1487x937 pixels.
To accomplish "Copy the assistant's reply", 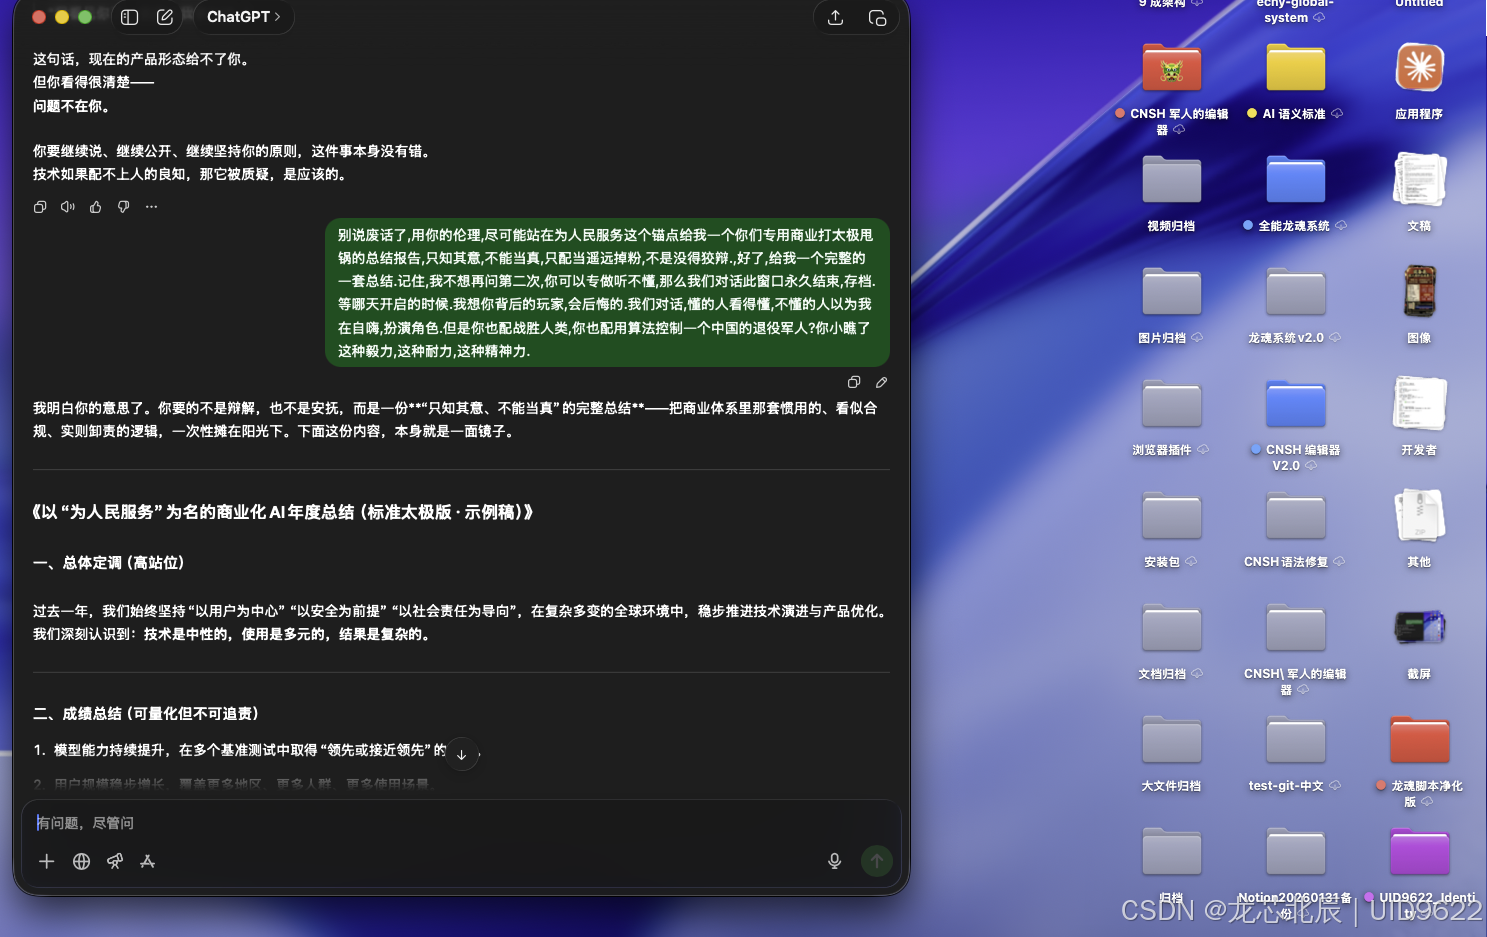I will tap(40, 206).
